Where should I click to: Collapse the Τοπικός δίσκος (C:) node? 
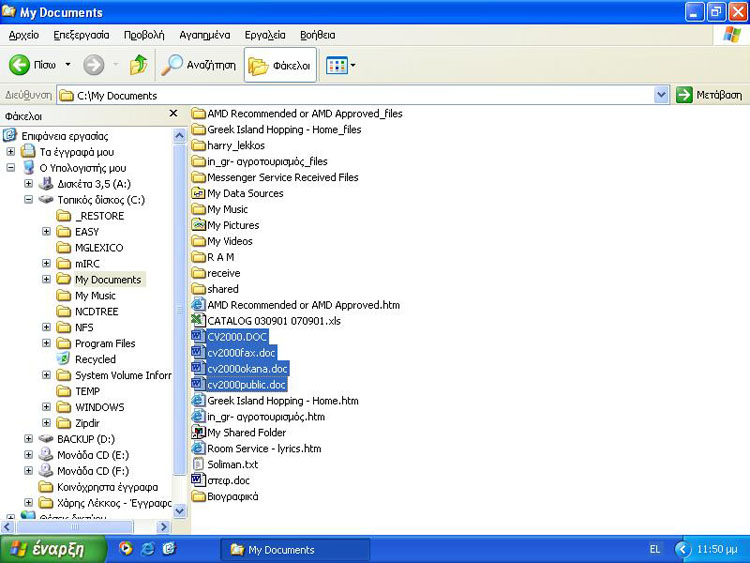coord(28,200)
